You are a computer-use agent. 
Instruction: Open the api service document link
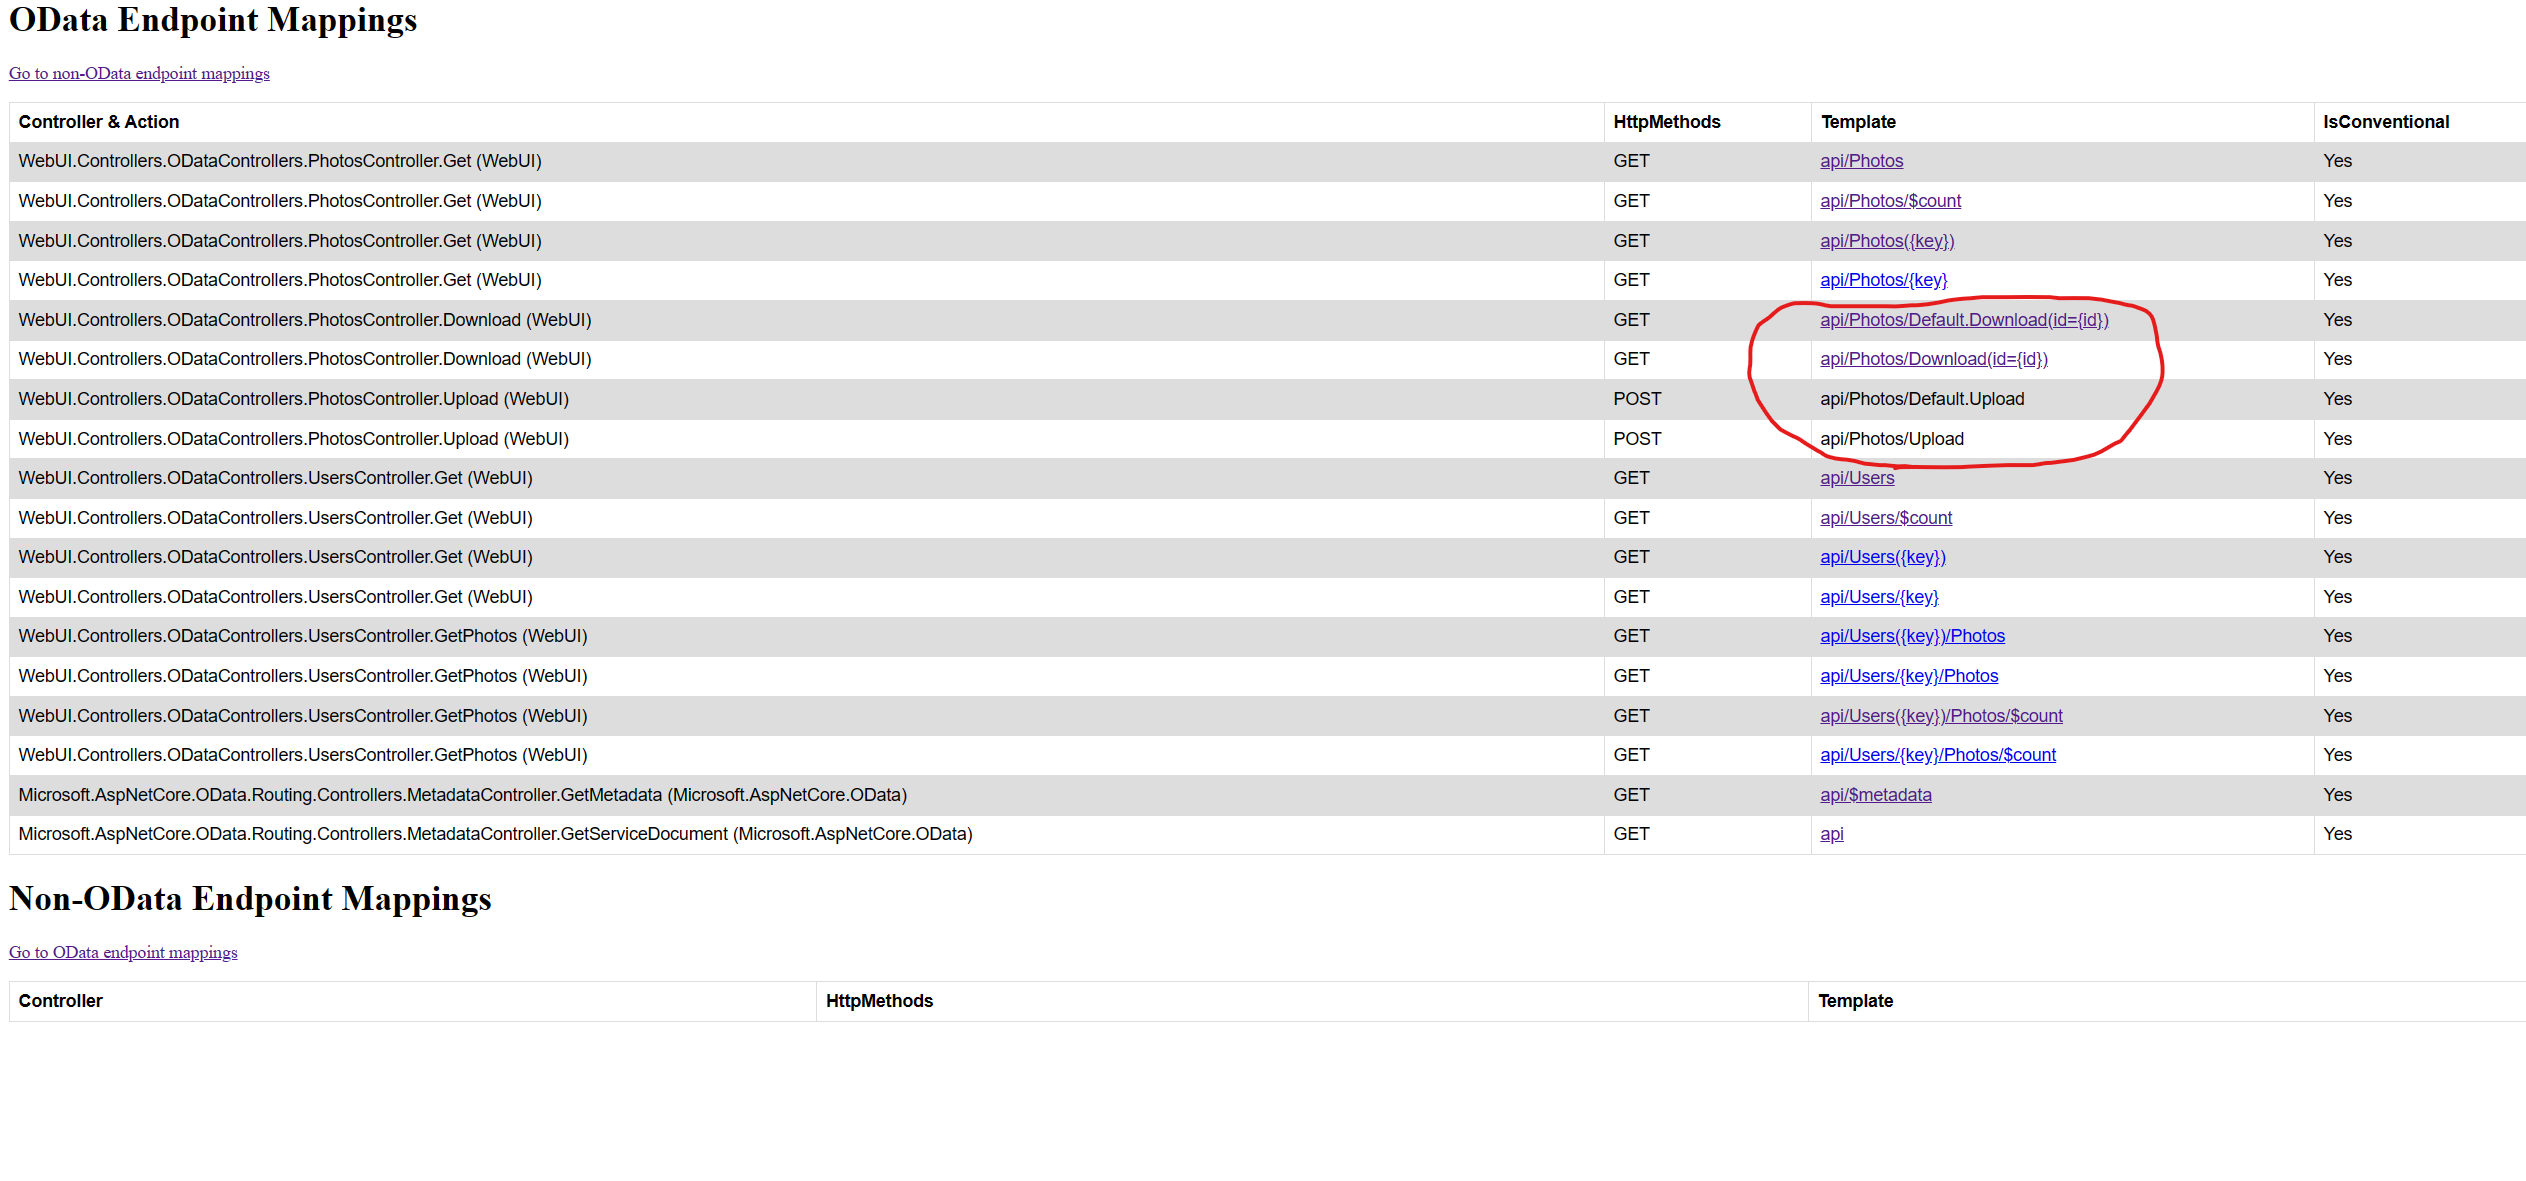pos(1831,833)
